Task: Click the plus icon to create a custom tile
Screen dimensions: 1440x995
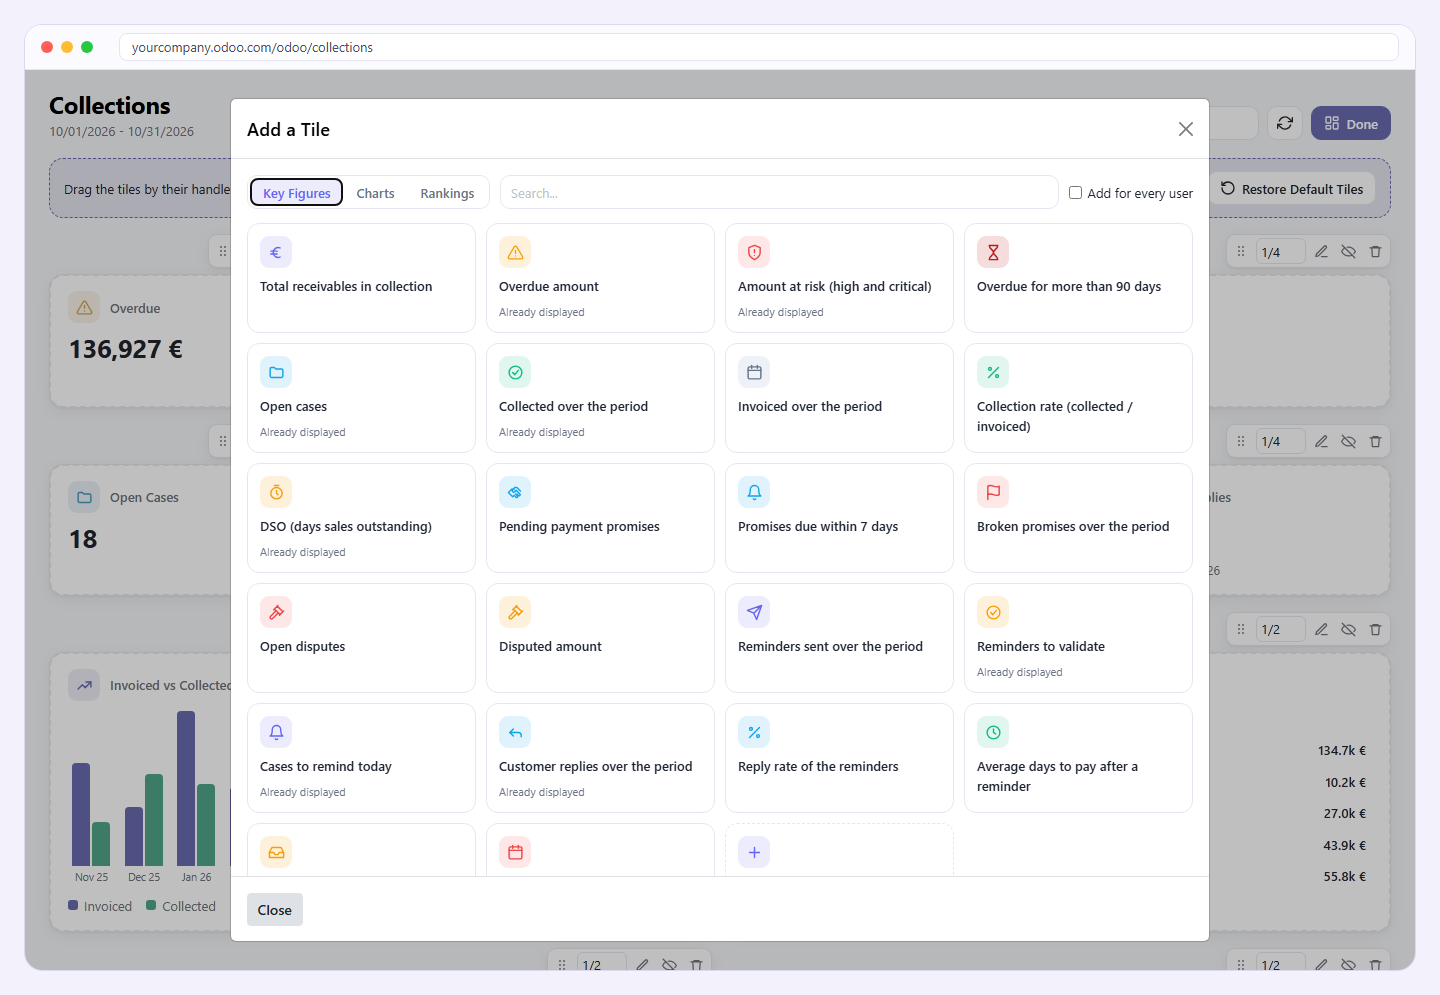Action: [x=754, y=852]
